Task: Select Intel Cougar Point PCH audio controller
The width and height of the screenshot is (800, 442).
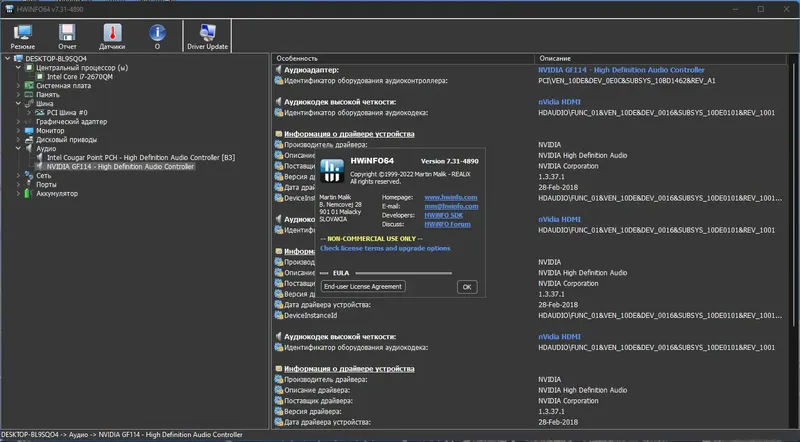Action: click(x=141, y=158)
